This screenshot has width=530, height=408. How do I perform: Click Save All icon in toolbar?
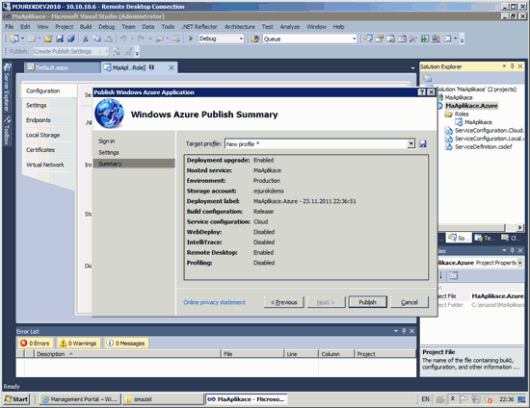click(71, 39)
